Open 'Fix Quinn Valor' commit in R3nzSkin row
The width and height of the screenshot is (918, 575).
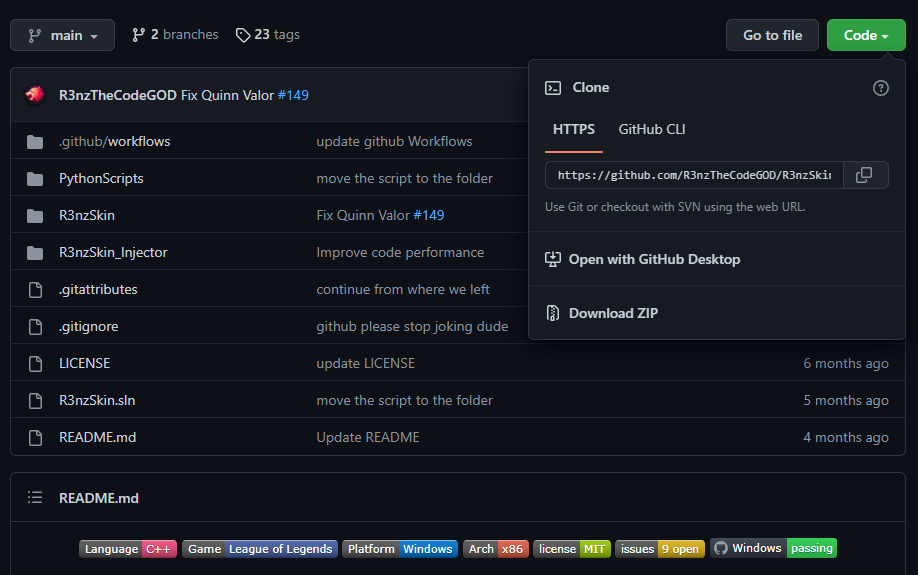[363, 215]
